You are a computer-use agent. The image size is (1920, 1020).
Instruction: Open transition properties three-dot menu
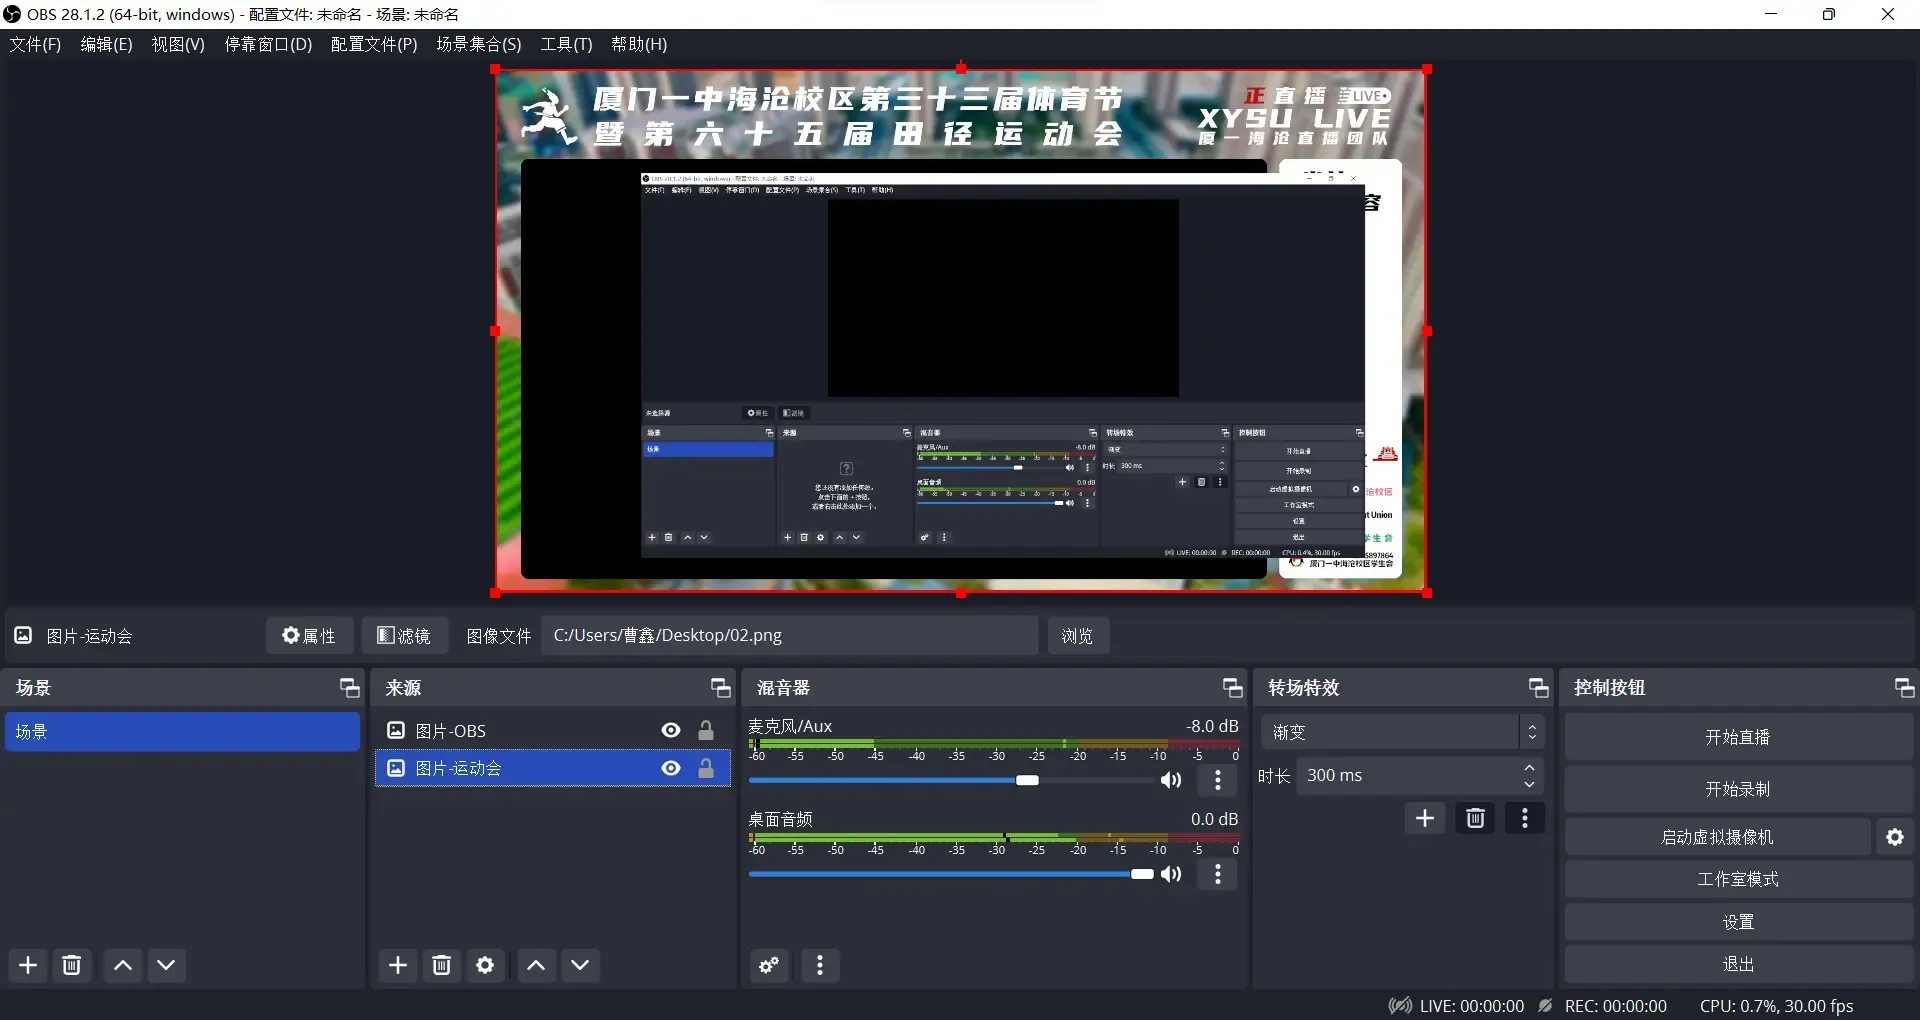(1525, 819)
